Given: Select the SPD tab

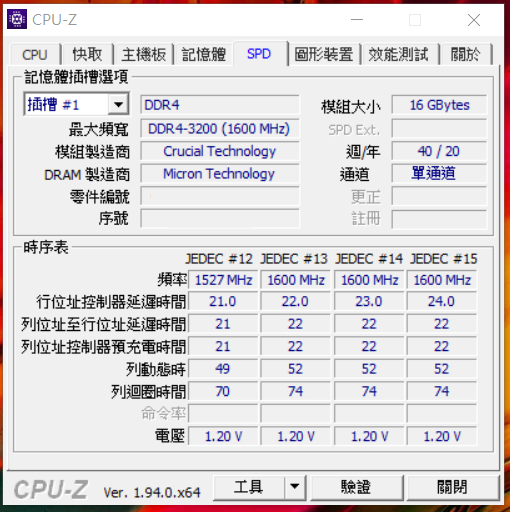Looking at the screenshot, I should click(259, 54).
